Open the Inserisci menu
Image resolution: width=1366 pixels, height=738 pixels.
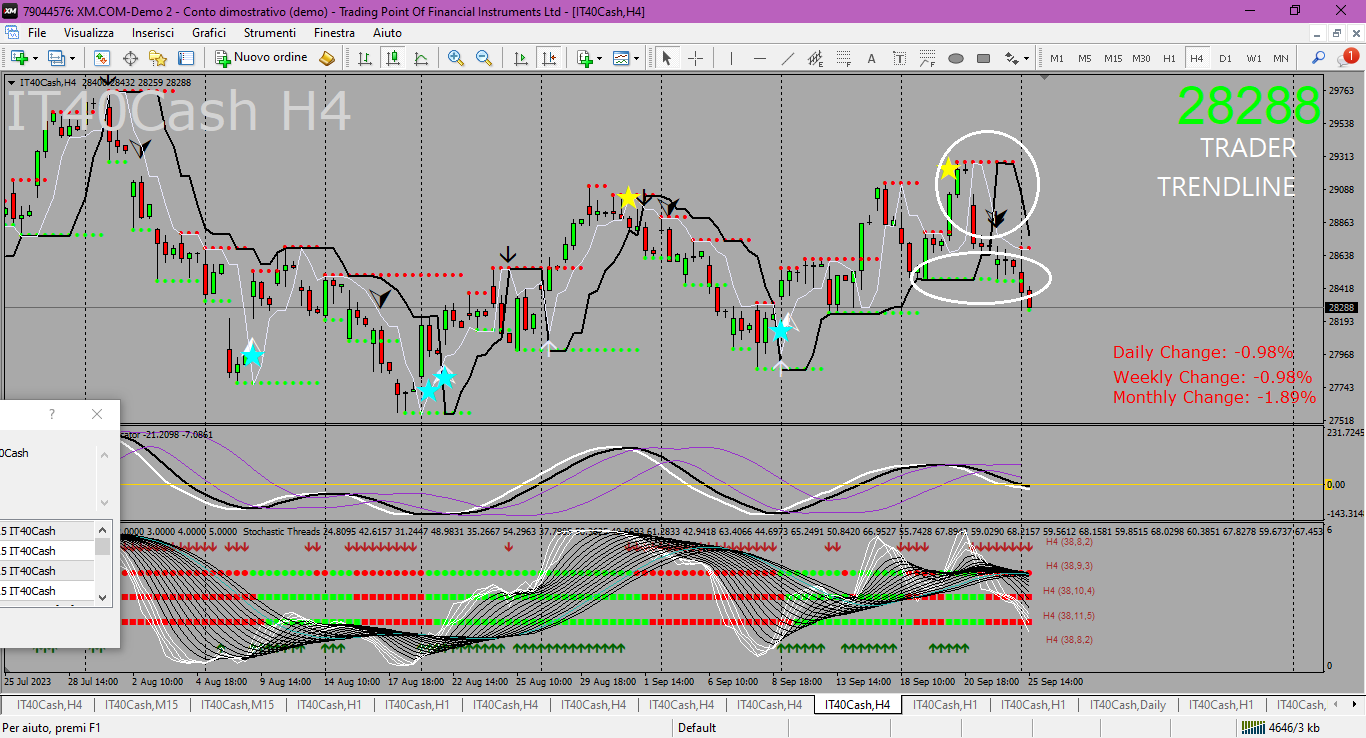153,33
